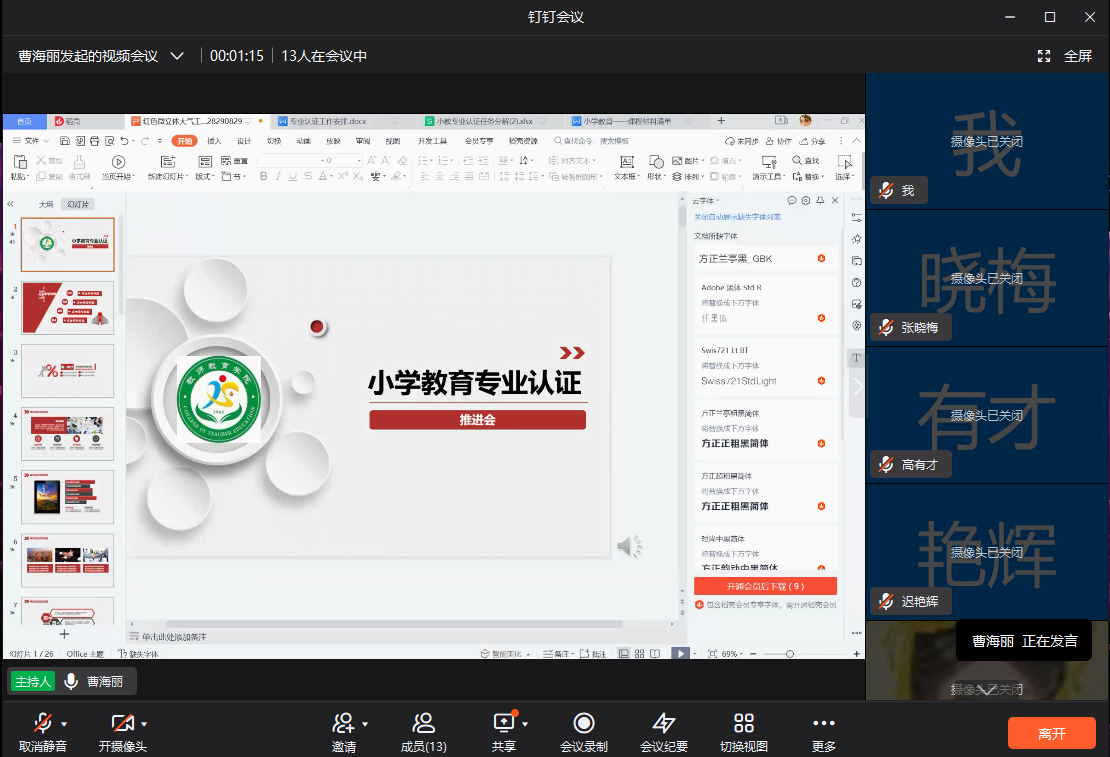Screen dimensions: 1110x757
Task: Expand meeting info chevron beside 曹海丽发起的视频会议
Action: coord(177,56)
